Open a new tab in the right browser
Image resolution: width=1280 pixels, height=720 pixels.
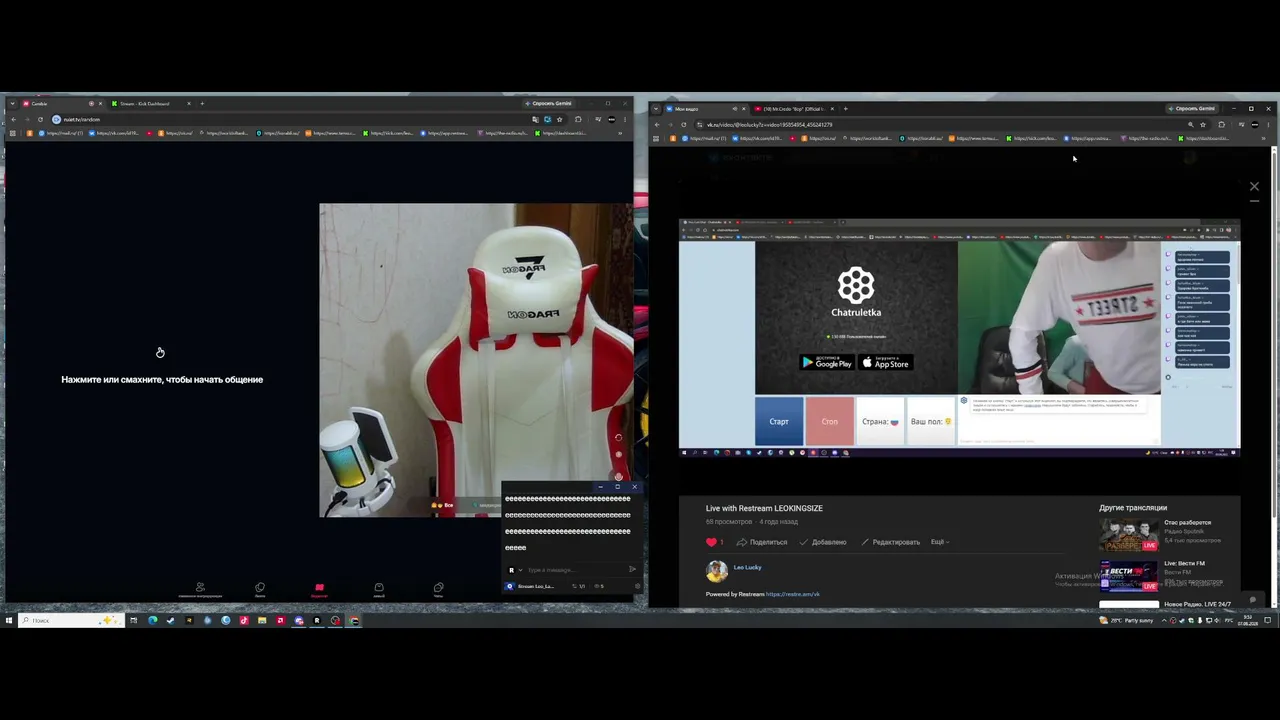coord(845,109)
